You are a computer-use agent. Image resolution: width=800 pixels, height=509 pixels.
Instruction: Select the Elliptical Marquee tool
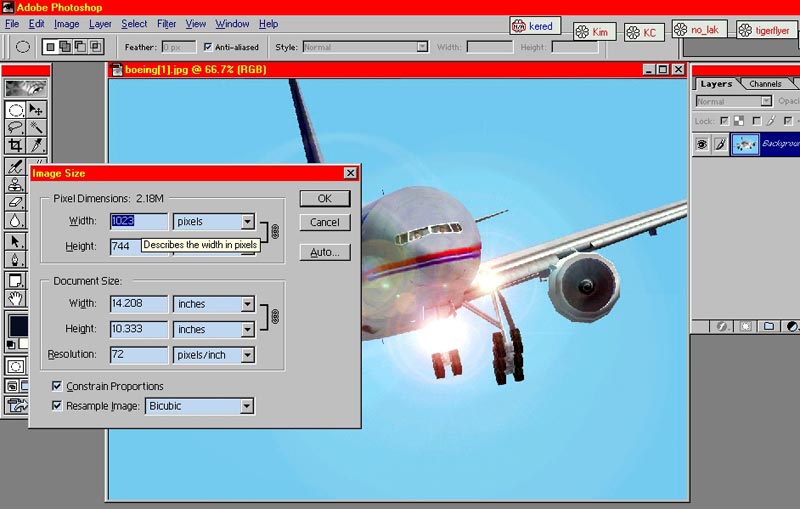coord(16,109)
